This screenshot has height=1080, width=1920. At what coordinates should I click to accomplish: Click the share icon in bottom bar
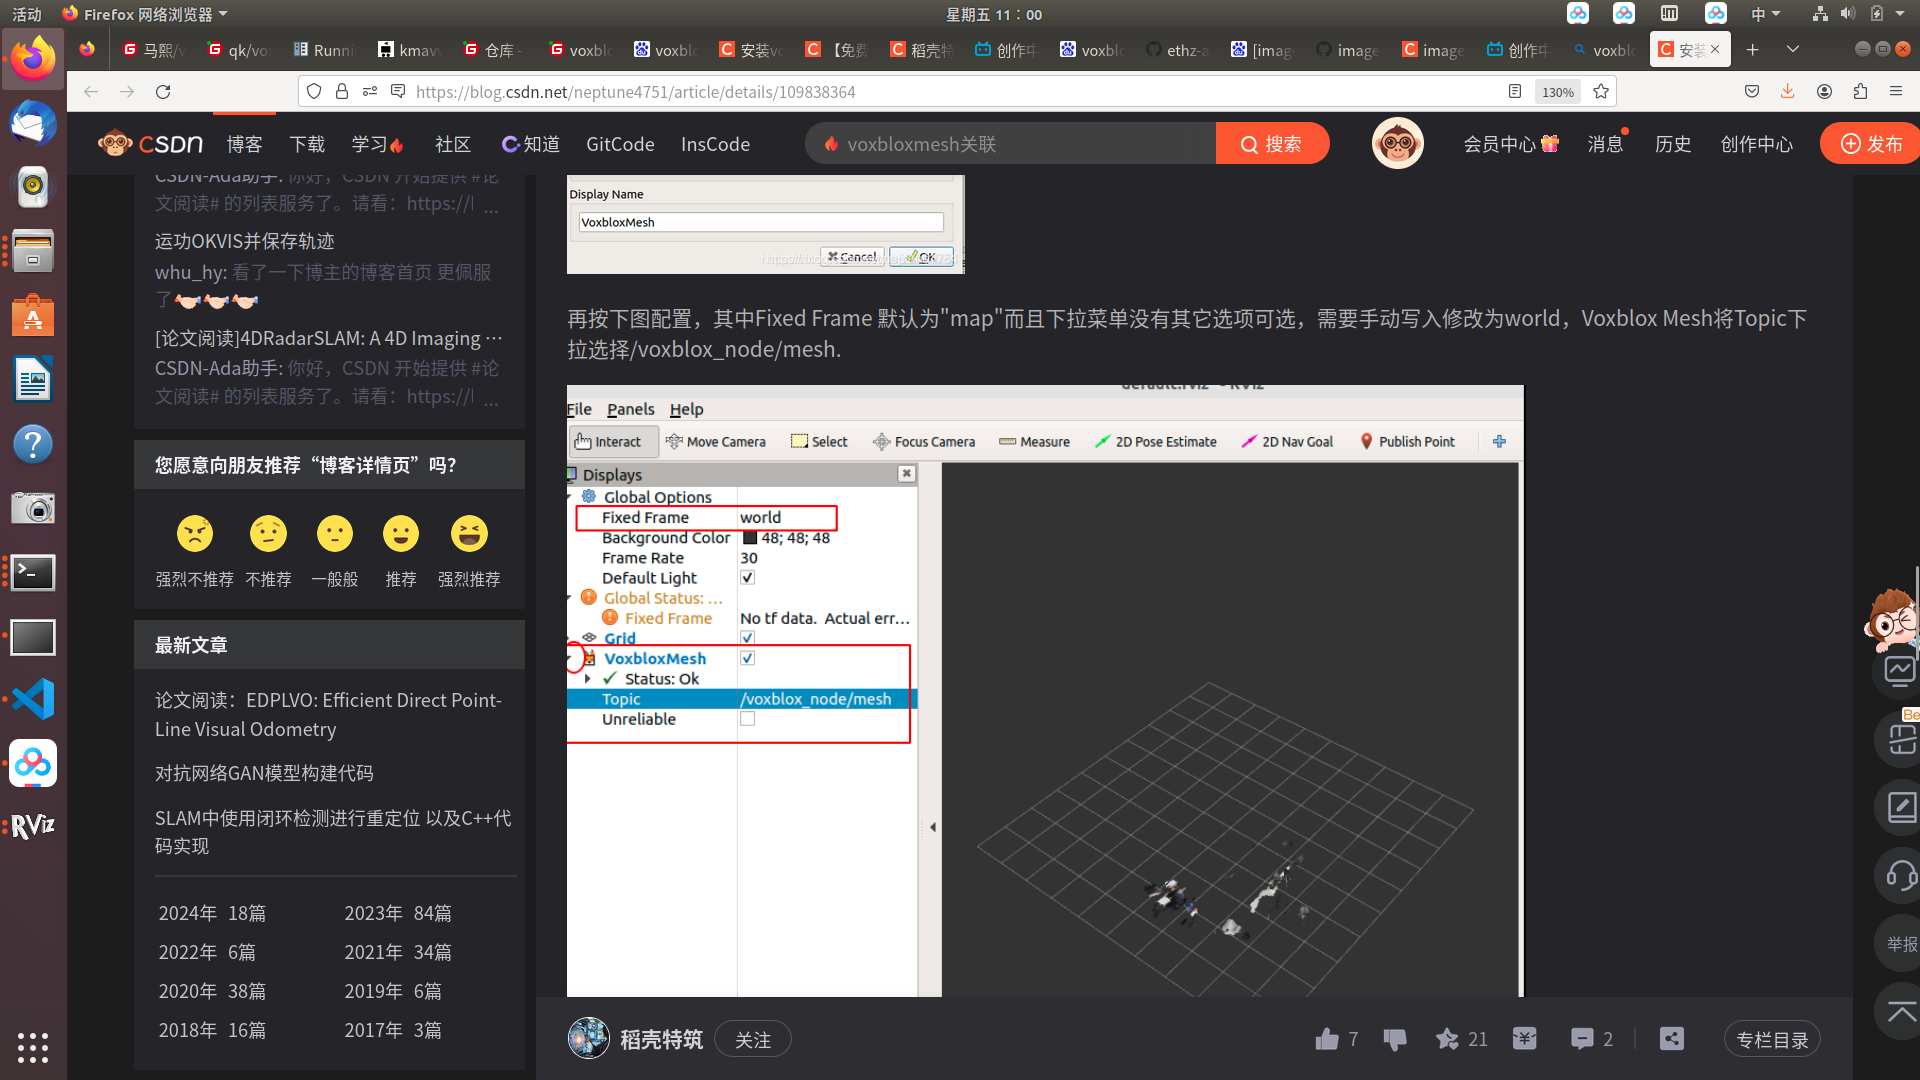pos(1671,1039)
